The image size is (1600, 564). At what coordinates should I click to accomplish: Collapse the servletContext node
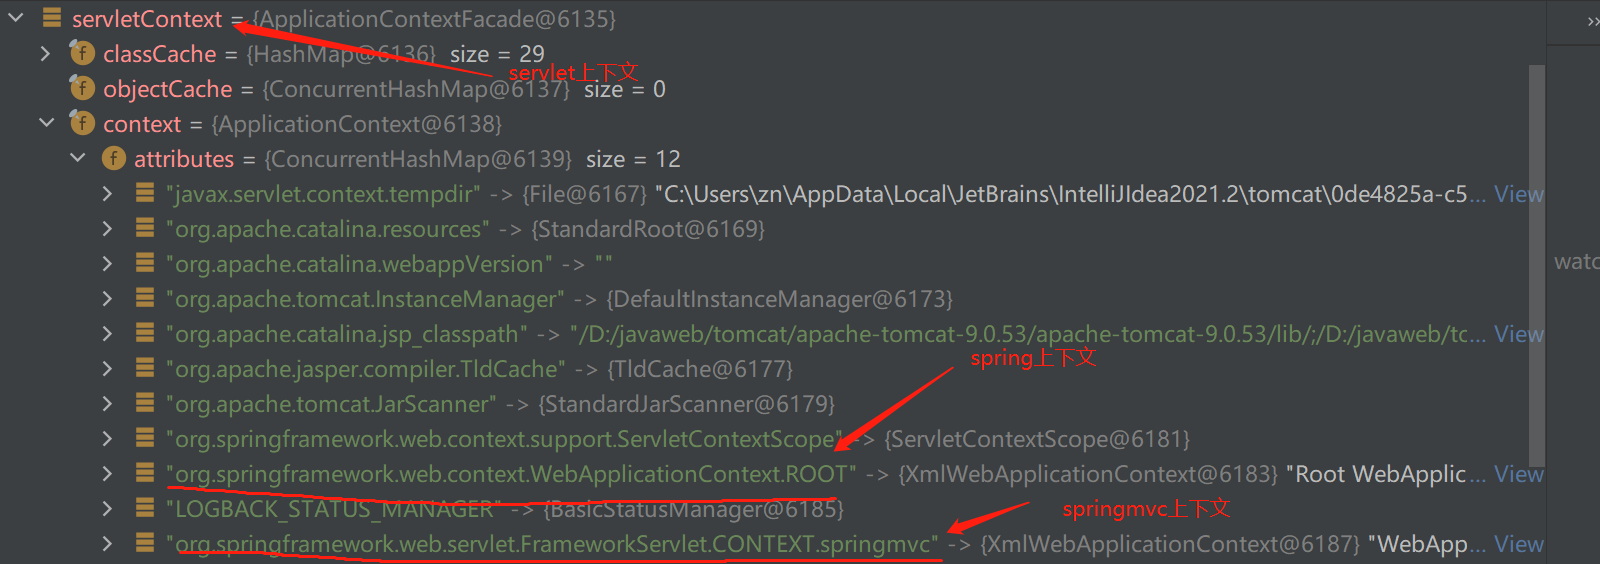[16, 18]
